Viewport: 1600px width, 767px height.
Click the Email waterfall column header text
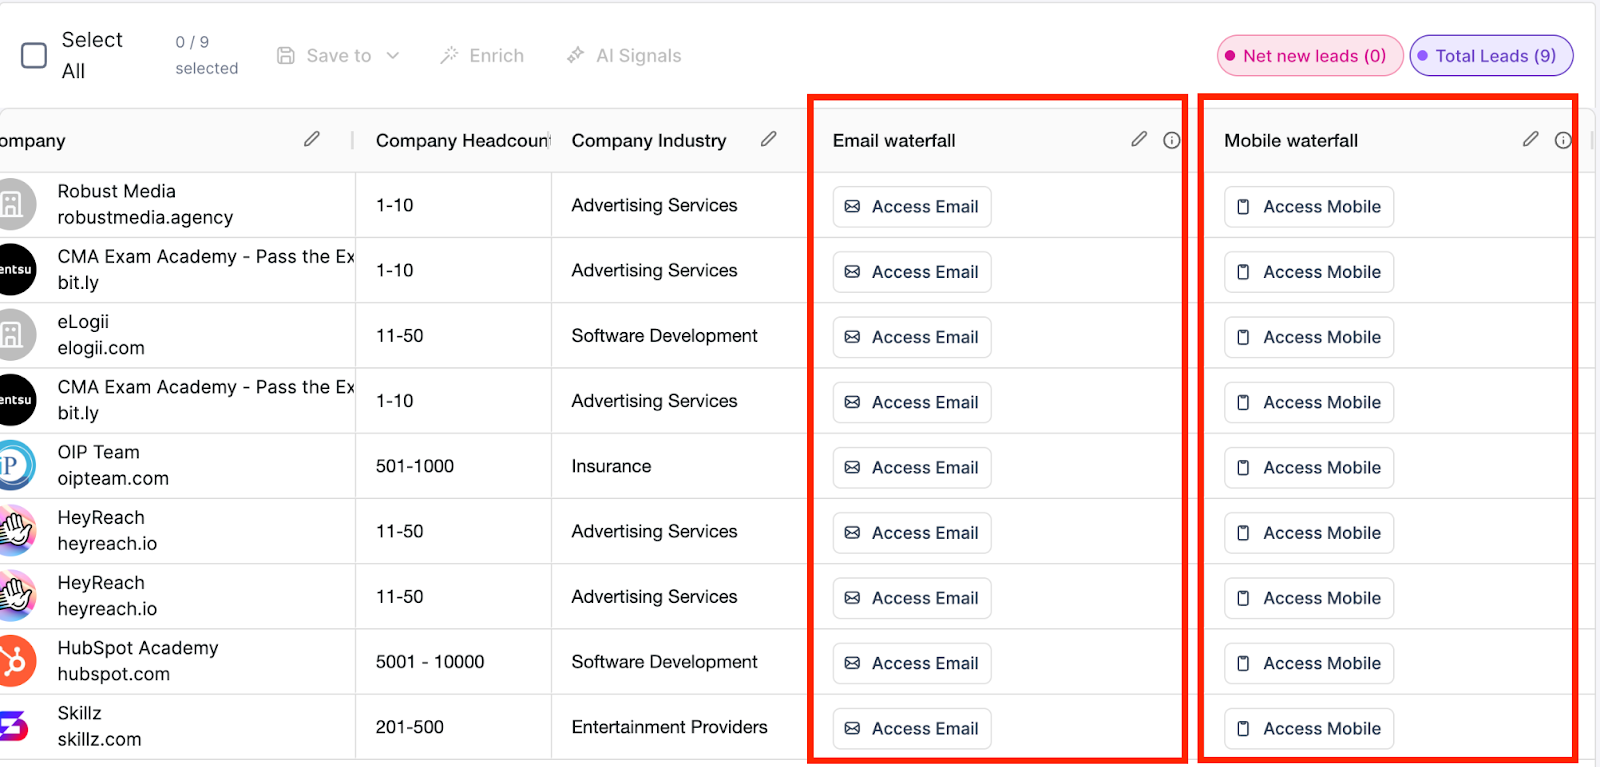pyautogui.click(x=894, y=141)
